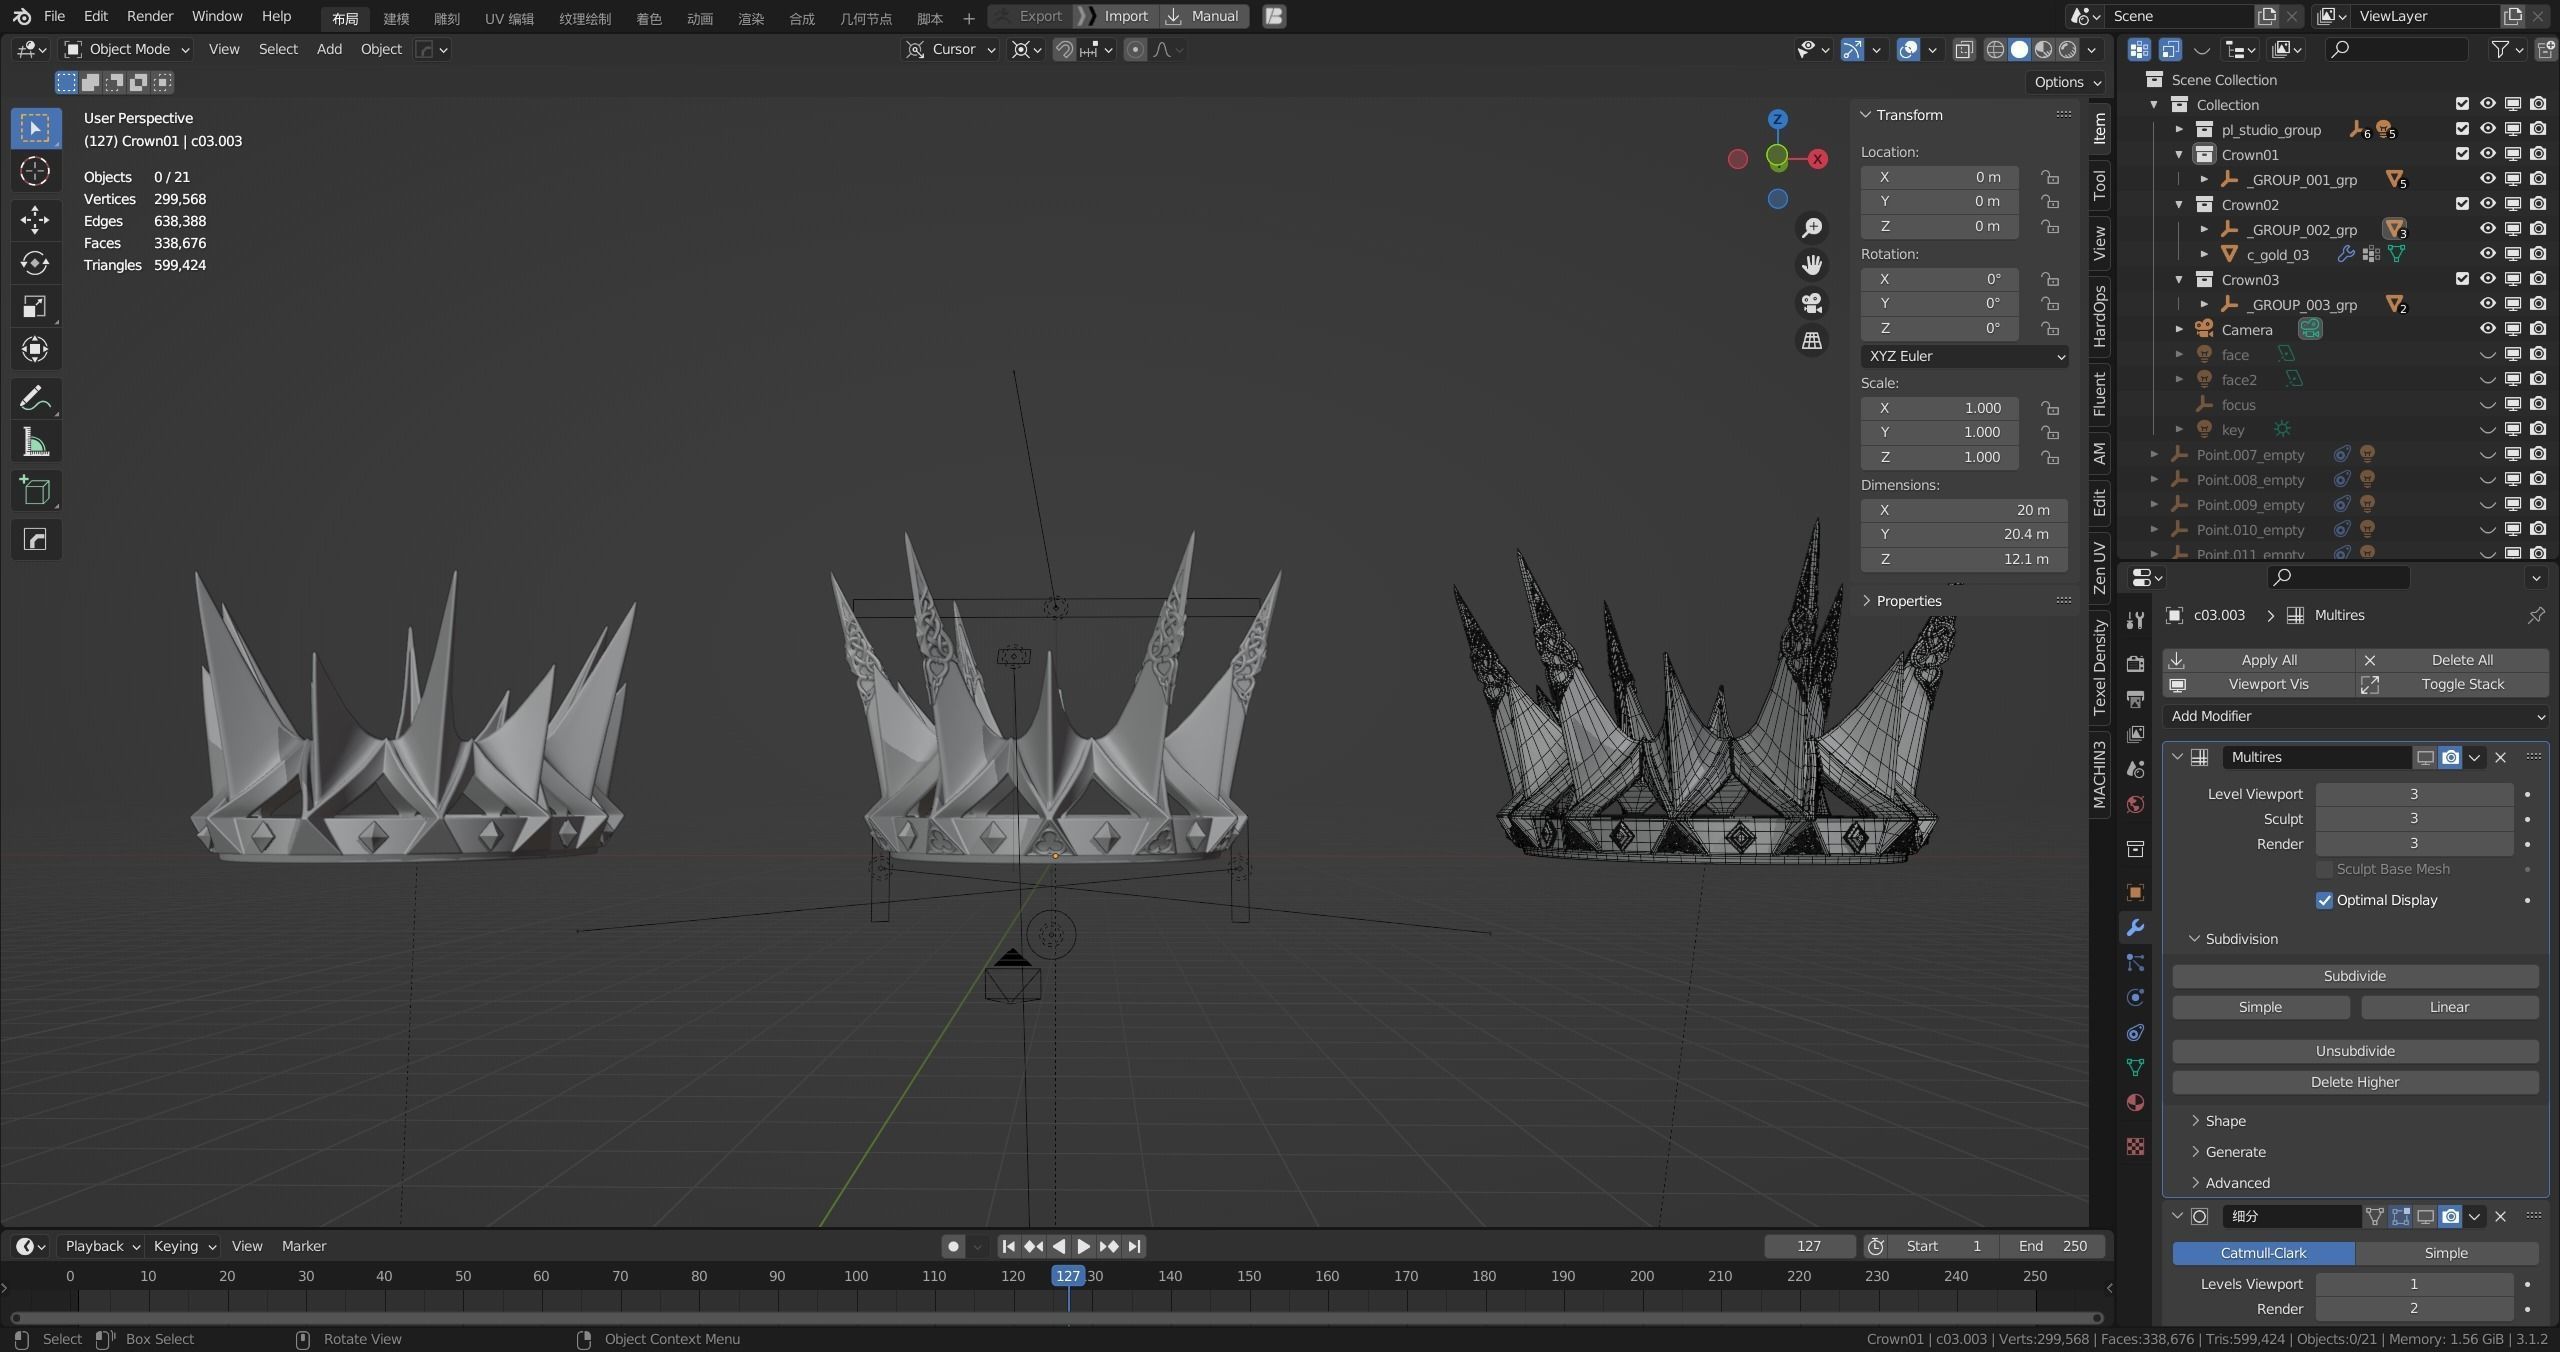The width and height of the screenshot is (2560, 1352).
Task: Open the Playback dropdown menu
Action: point(102,1246)
